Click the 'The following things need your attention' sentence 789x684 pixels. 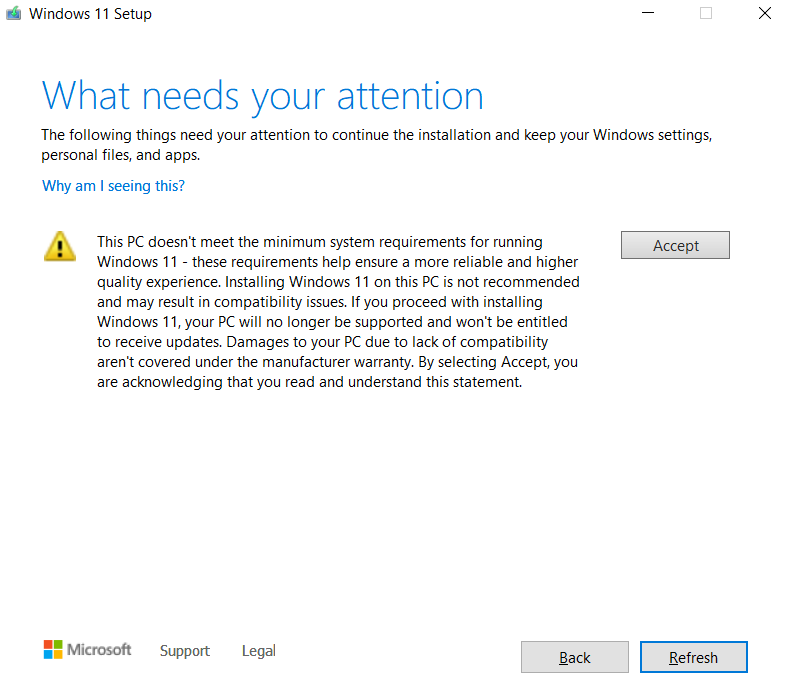coord(376,145)
